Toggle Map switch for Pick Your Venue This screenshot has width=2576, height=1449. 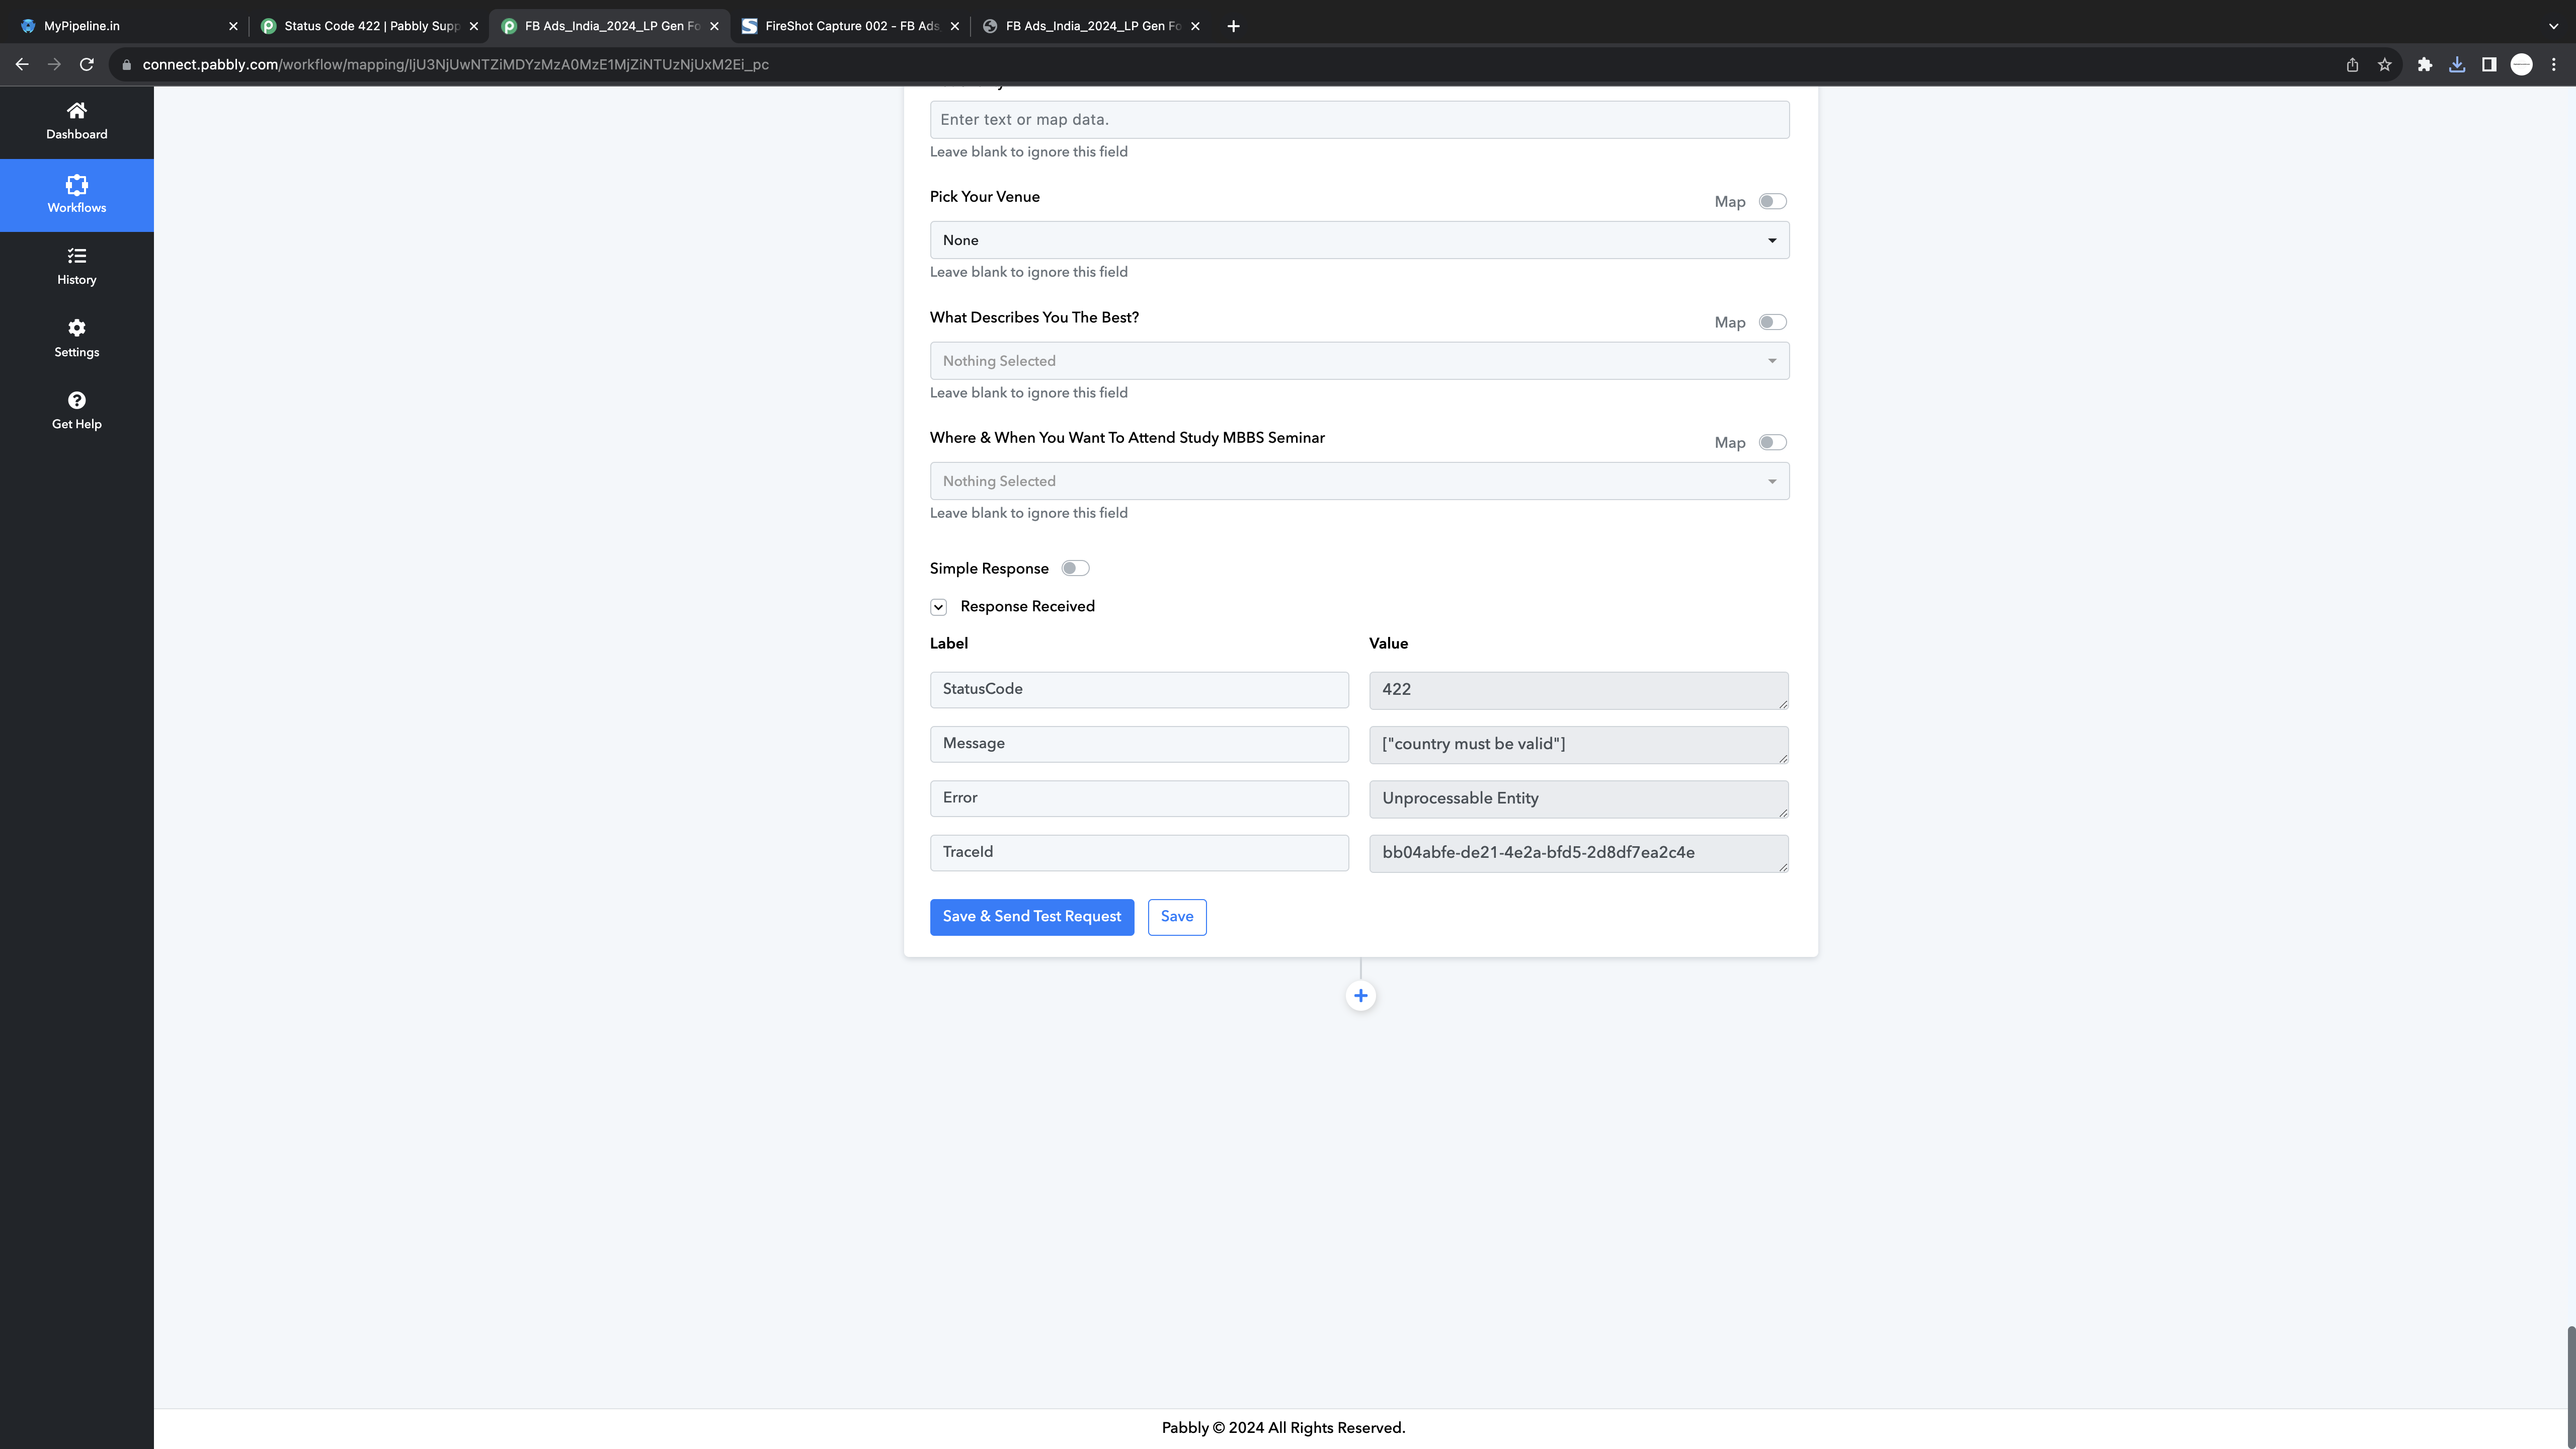(1772, 201)
